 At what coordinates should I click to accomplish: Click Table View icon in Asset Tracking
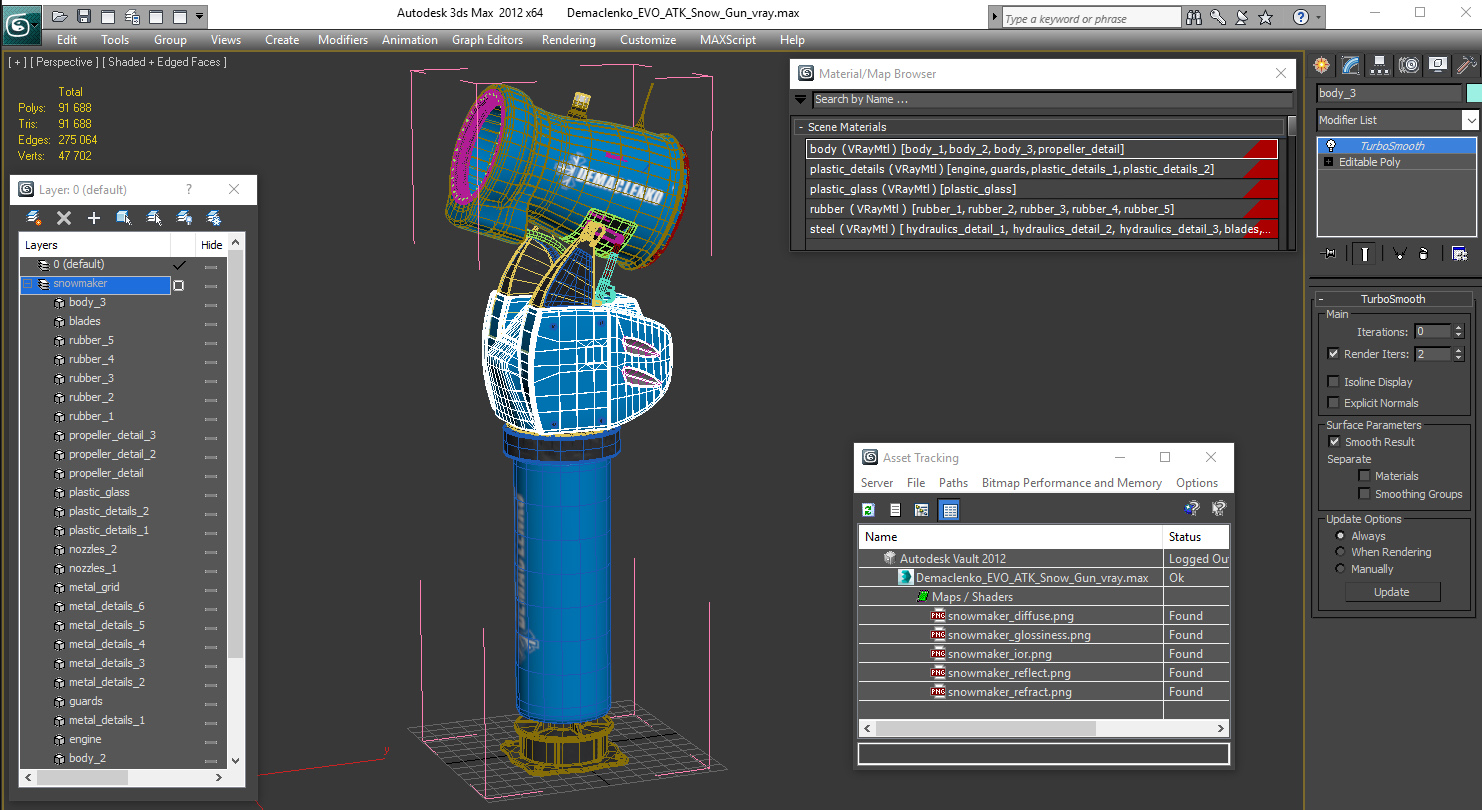pos(949,510)
